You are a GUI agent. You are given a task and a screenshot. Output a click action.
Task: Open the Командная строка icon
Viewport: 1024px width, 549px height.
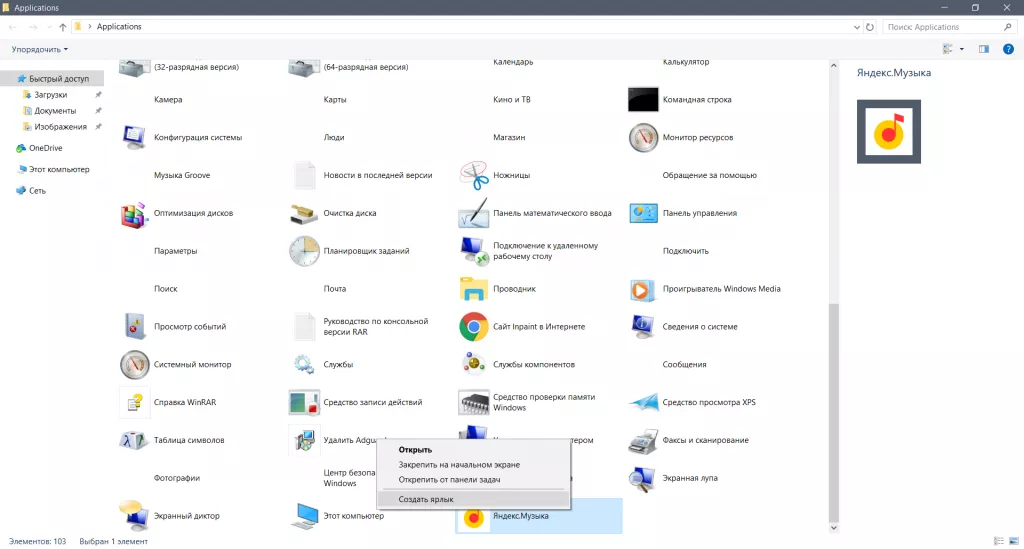coord(643,100)
